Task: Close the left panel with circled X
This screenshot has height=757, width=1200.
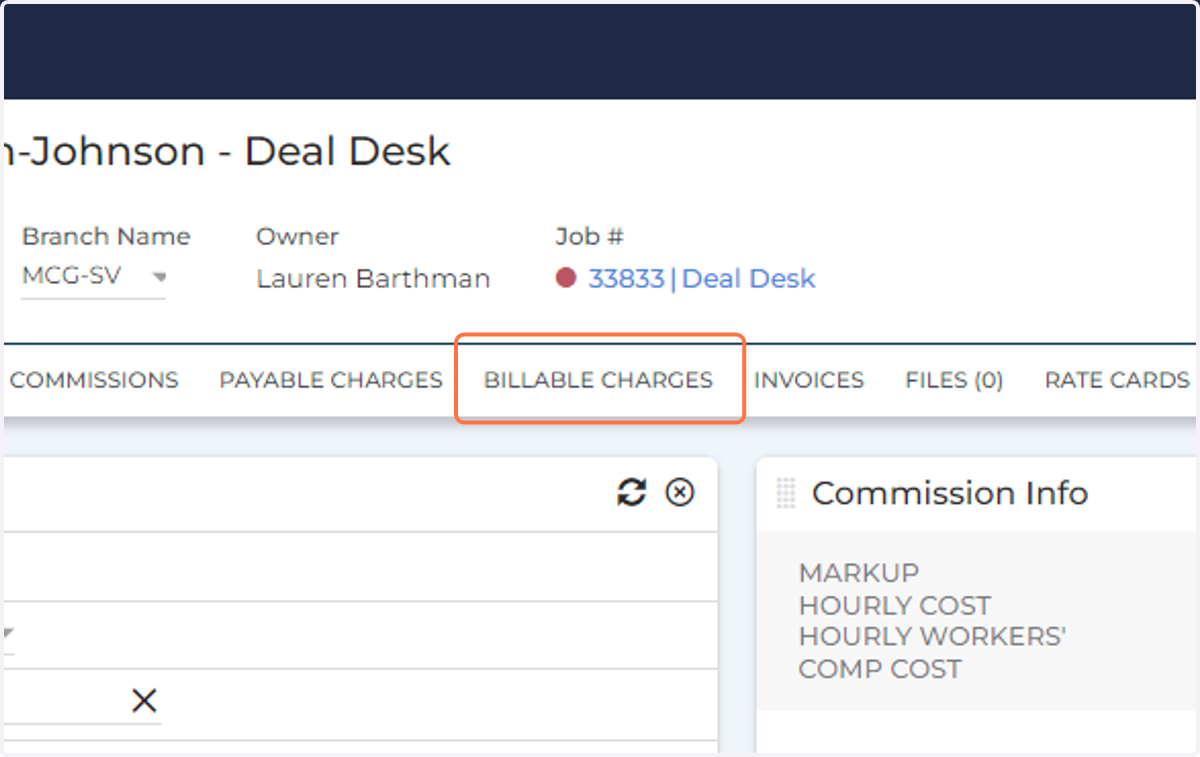Action: click(x=680, y=492)
